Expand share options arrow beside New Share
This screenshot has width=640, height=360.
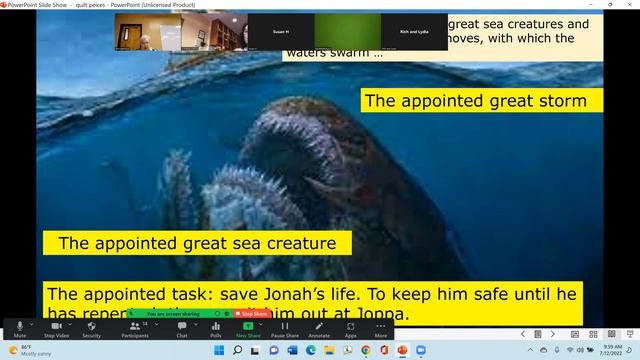[261, 325]
